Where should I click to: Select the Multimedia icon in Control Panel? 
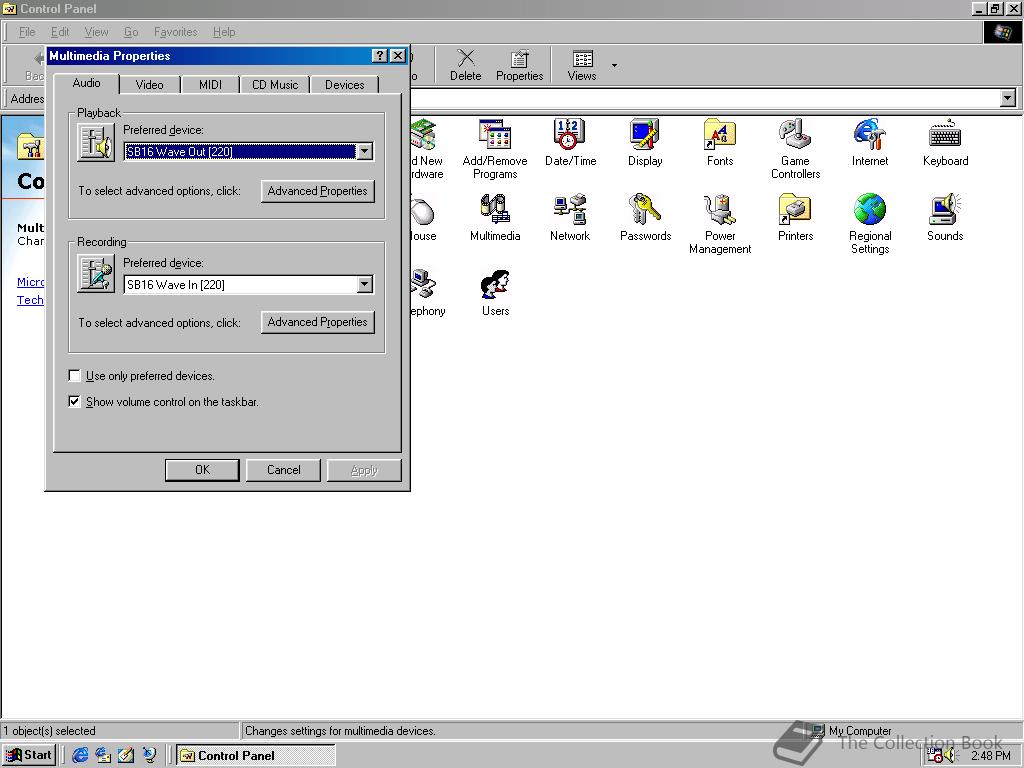coord(494,217)
